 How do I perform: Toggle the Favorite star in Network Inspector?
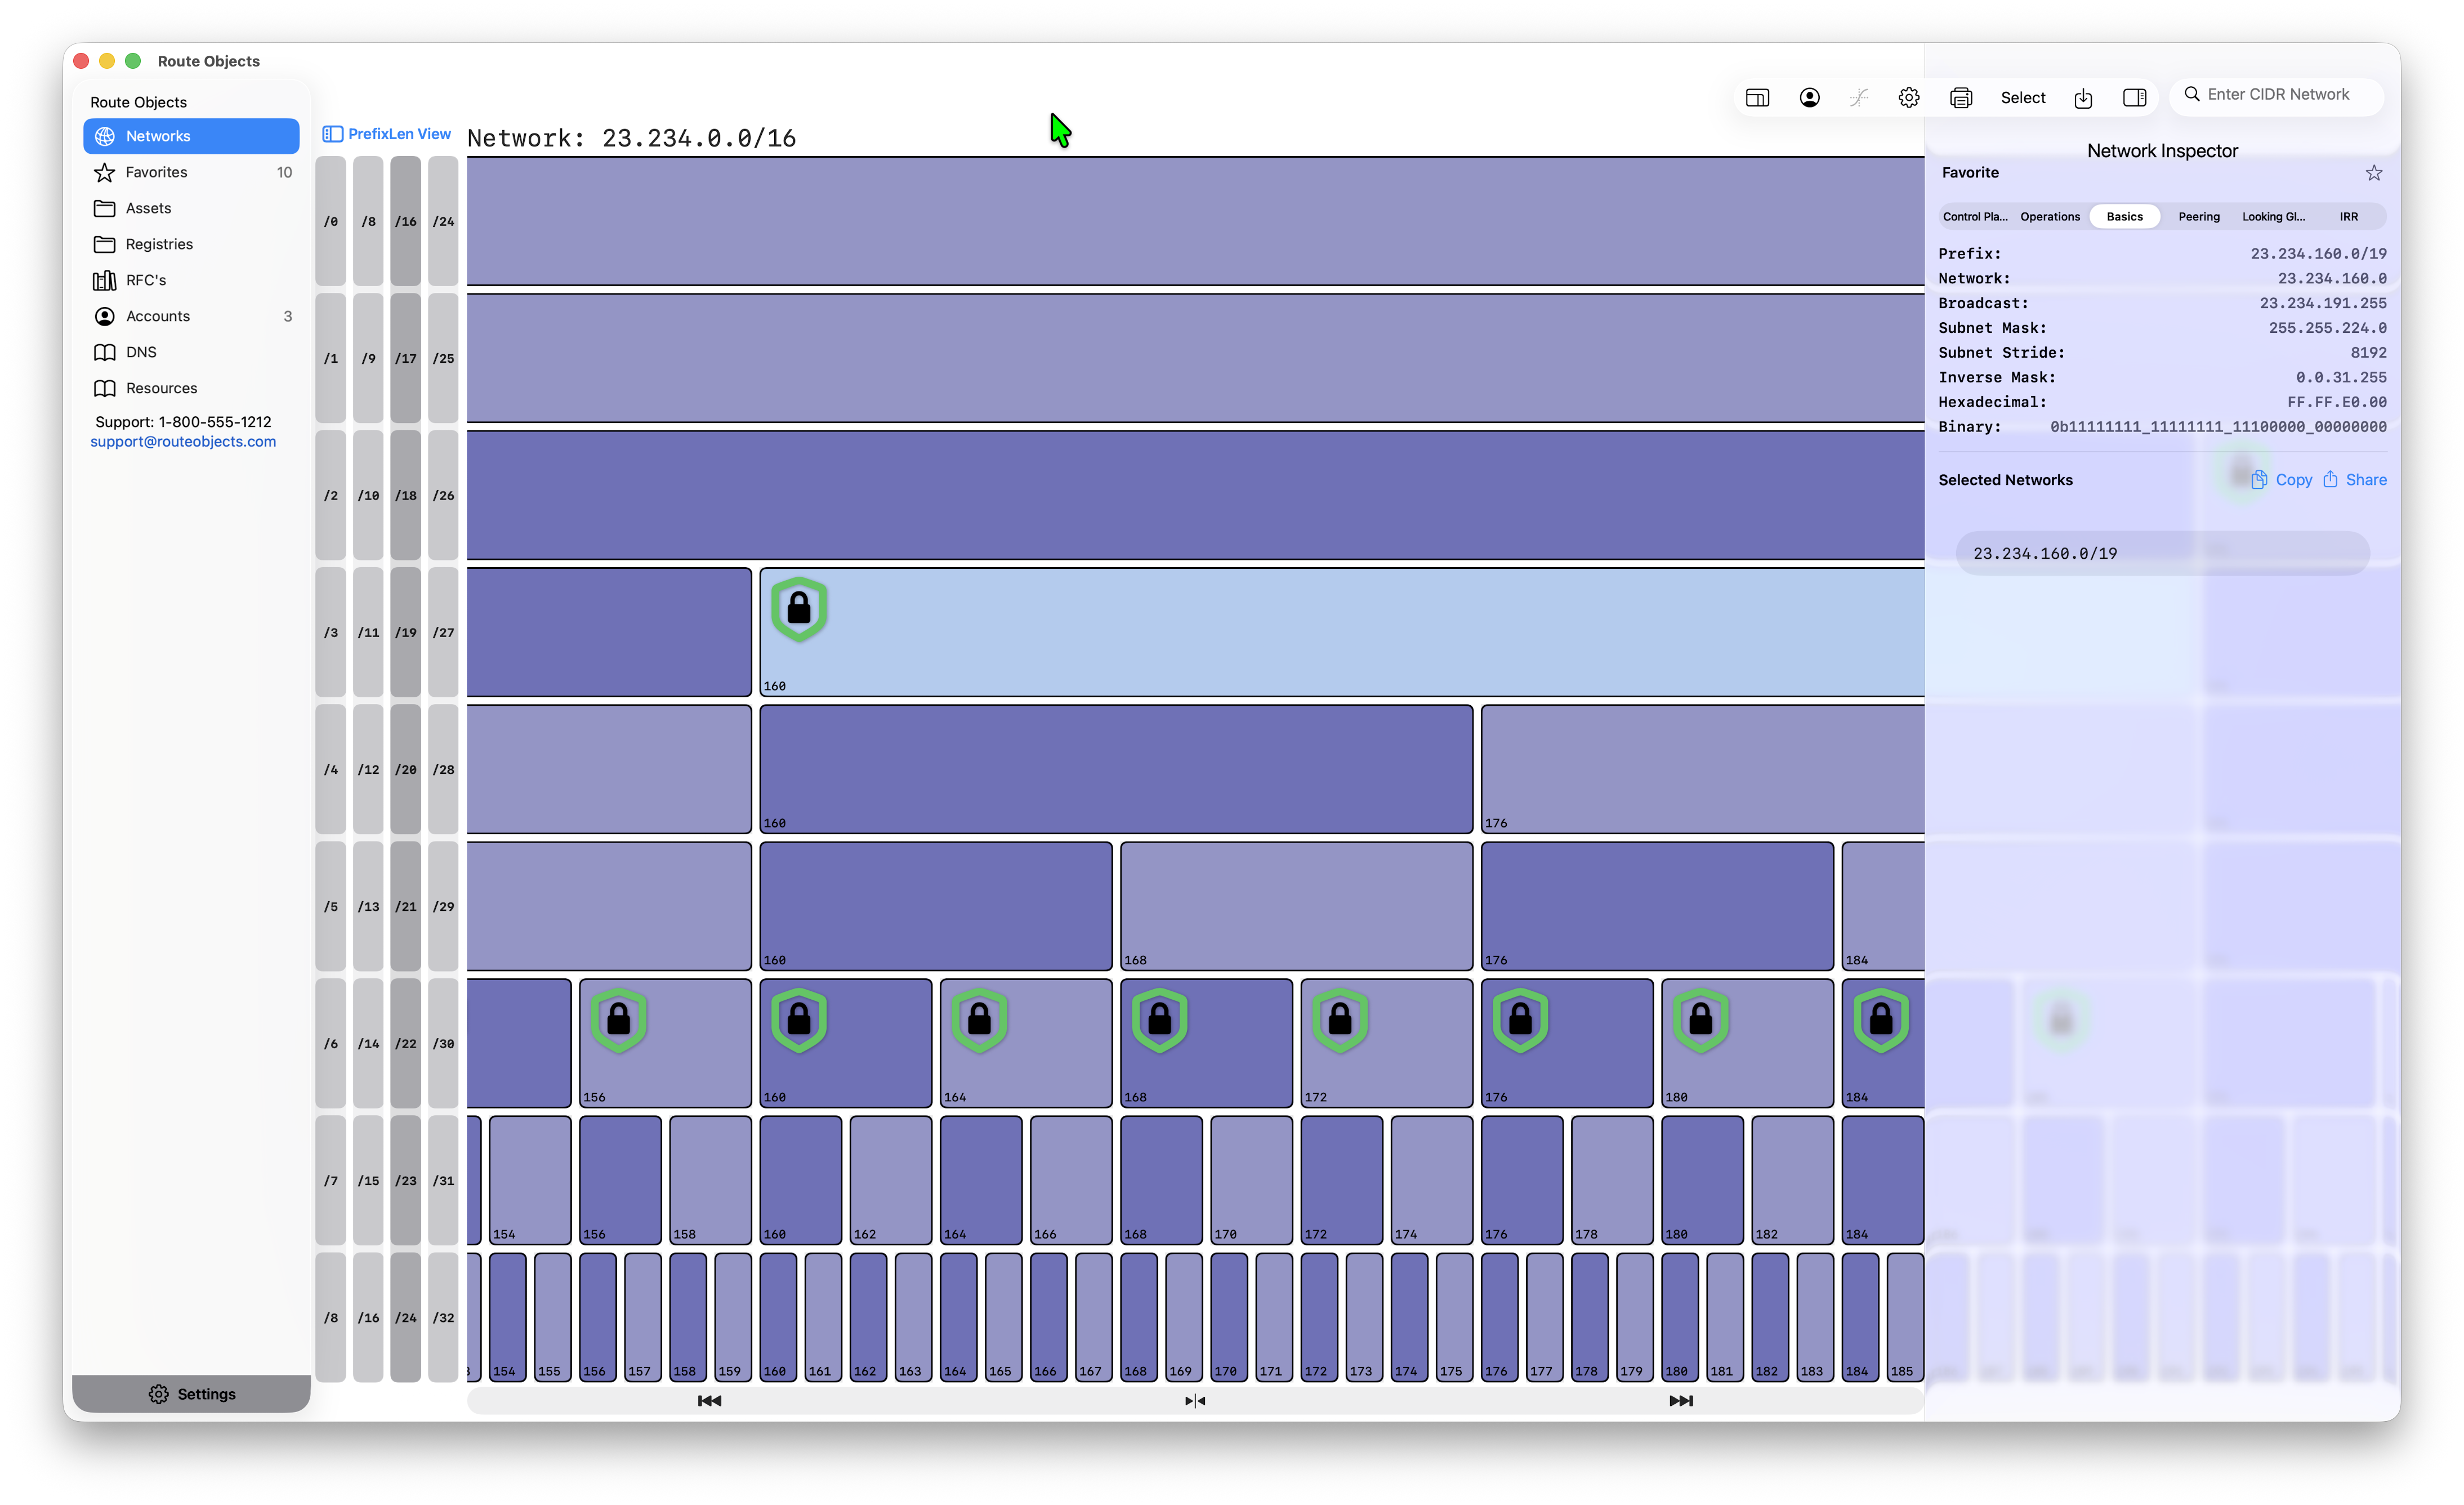[2373, 173]
